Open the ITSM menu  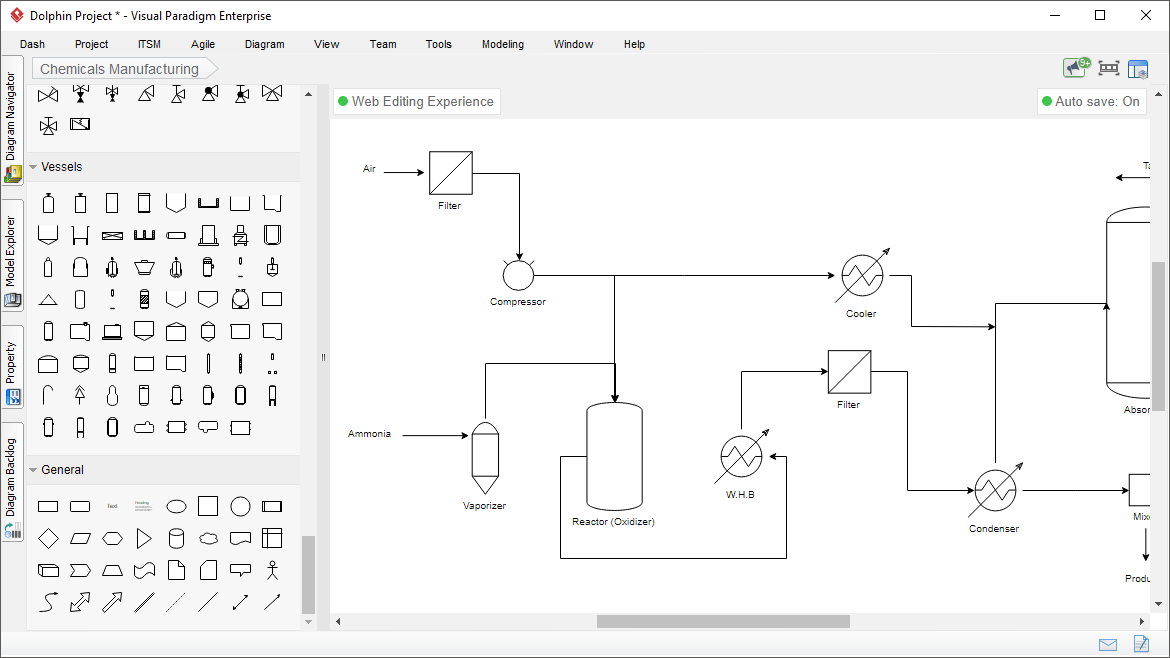(149, 44)
